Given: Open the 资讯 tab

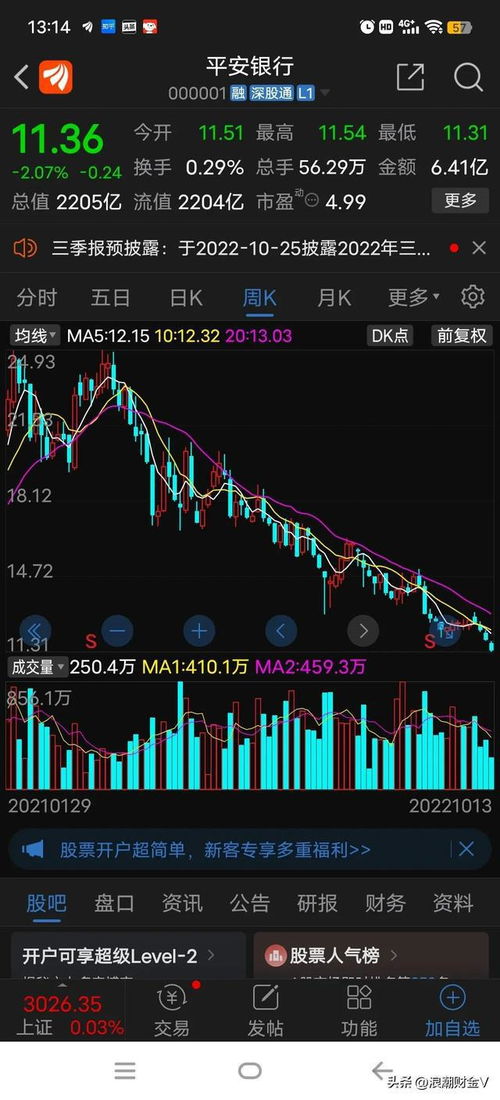Looking at the screenshot, I should pos(182,903).
